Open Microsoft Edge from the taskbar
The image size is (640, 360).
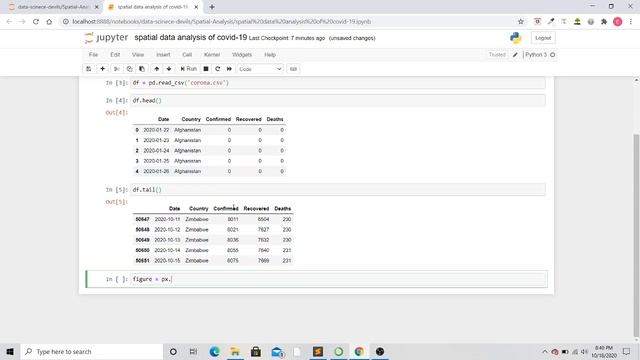point(214,351)
